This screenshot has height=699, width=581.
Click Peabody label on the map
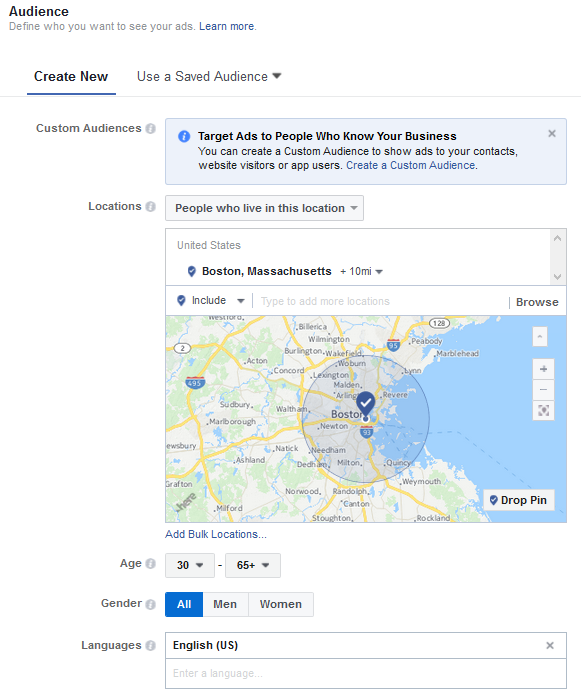coord(426,341)
